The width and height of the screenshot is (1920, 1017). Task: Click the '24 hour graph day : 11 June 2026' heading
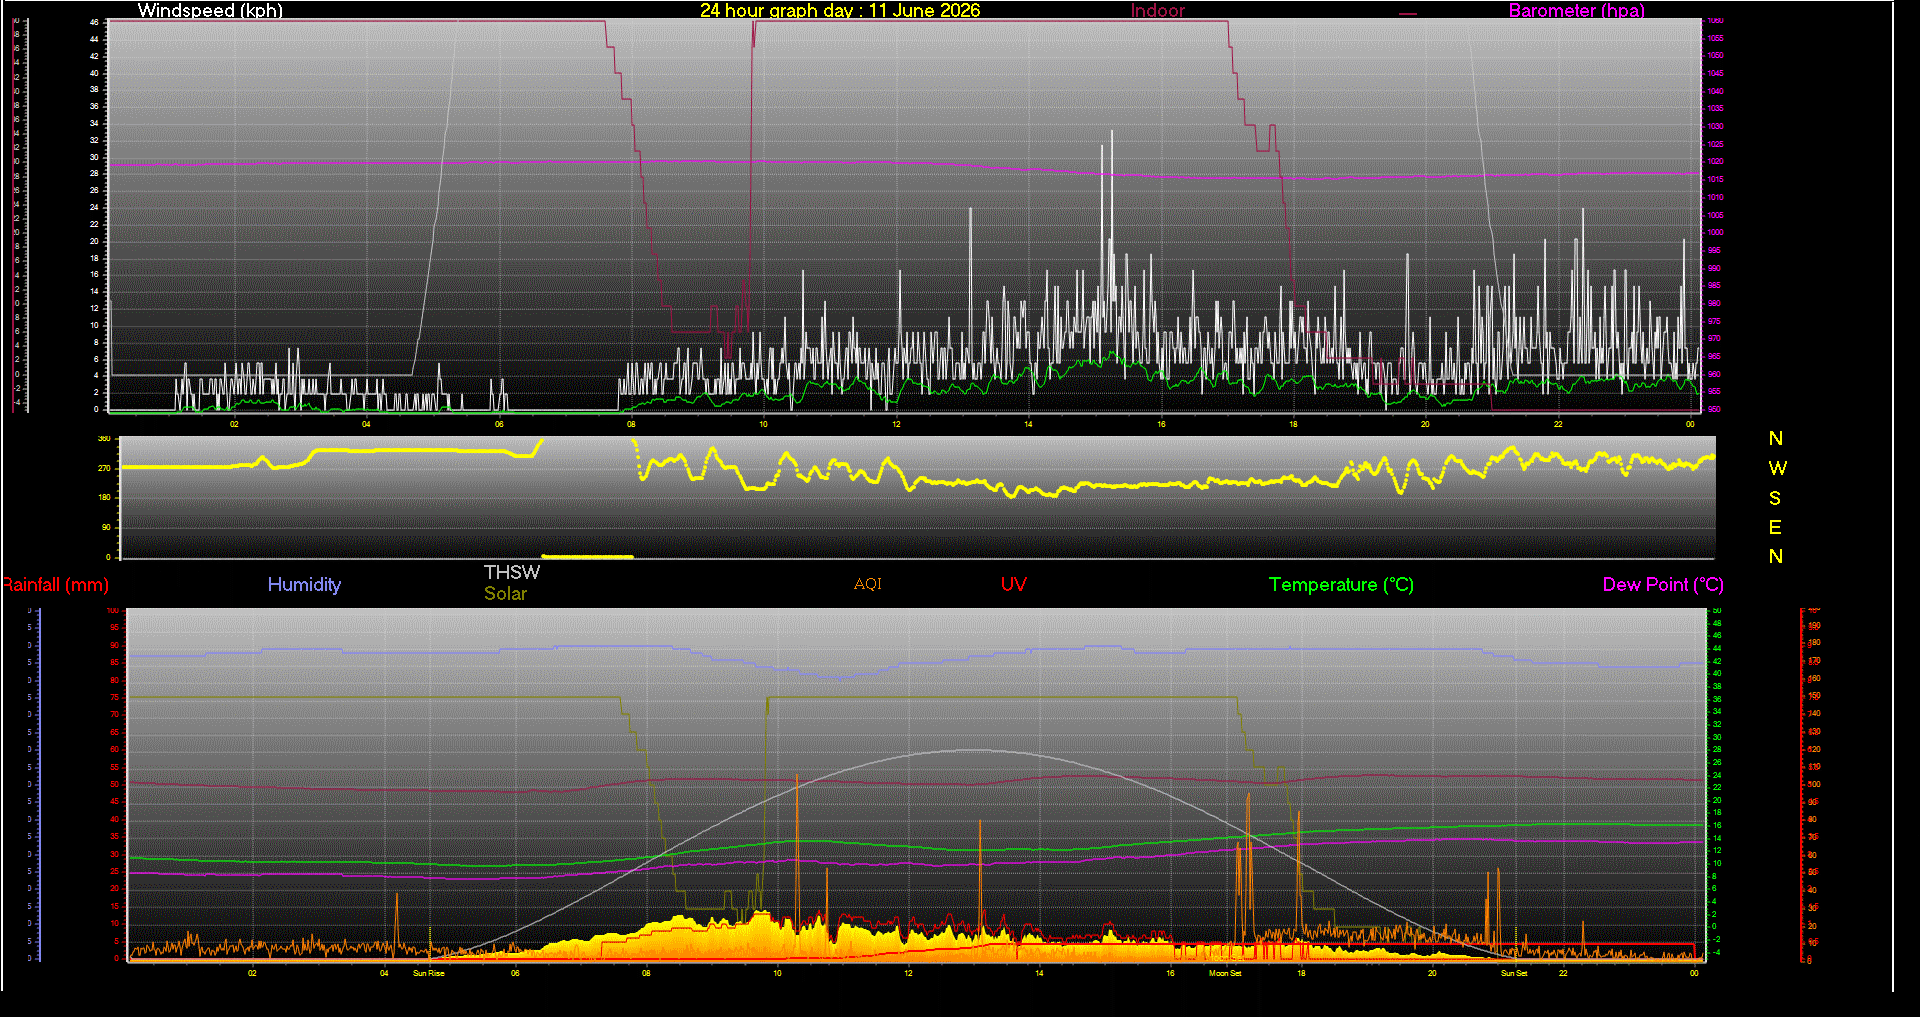[x=840, y=10]
